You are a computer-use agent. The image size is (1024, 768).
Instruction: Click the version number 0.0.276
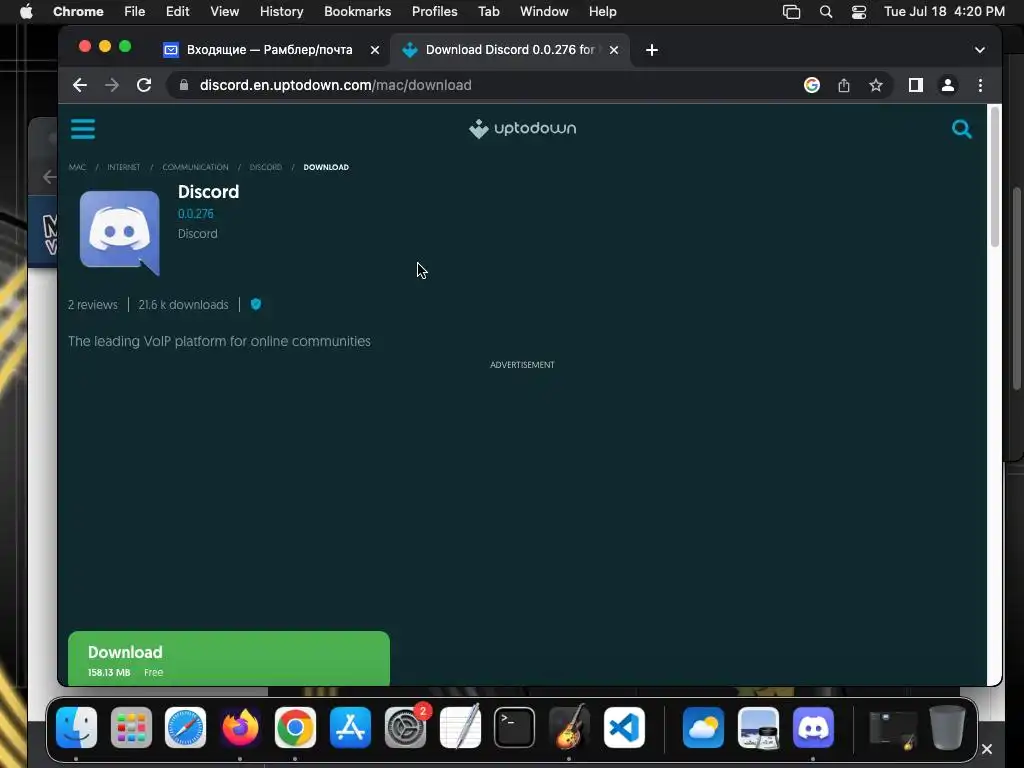[x=195, y=214]
